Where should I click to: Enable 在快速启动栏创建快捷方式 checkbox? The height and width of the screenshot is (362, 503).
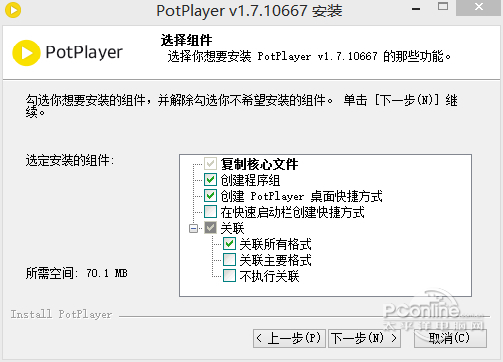pyautogui.click(x=210, y=212)
